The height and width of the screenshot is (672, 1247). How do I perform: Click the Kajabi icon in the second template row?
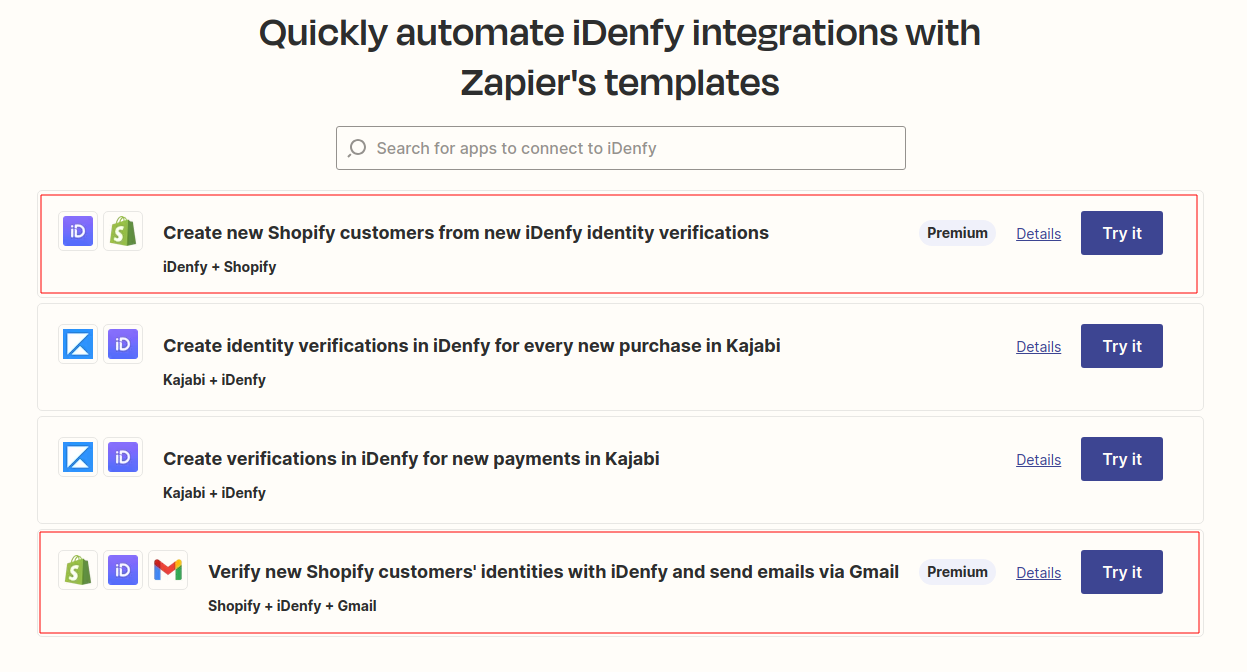pos(77,344)
